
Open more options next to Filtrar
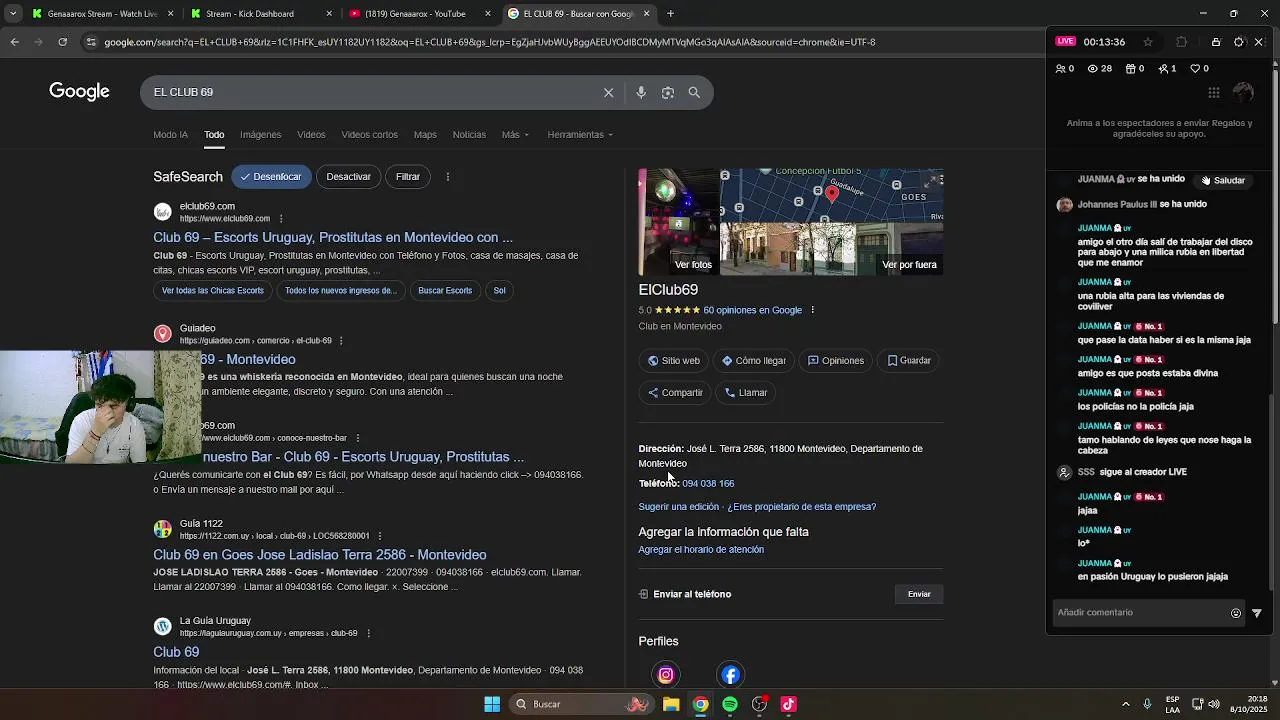pos(448,177)
